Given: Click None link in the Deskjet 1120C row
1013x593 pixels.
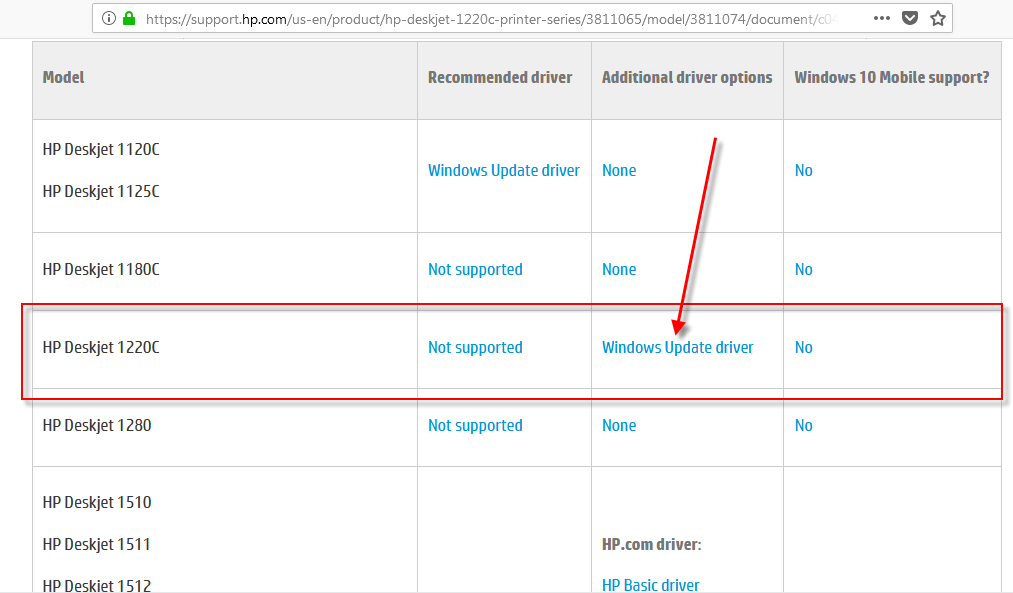Looking at the screenshot, I should 619,171.
